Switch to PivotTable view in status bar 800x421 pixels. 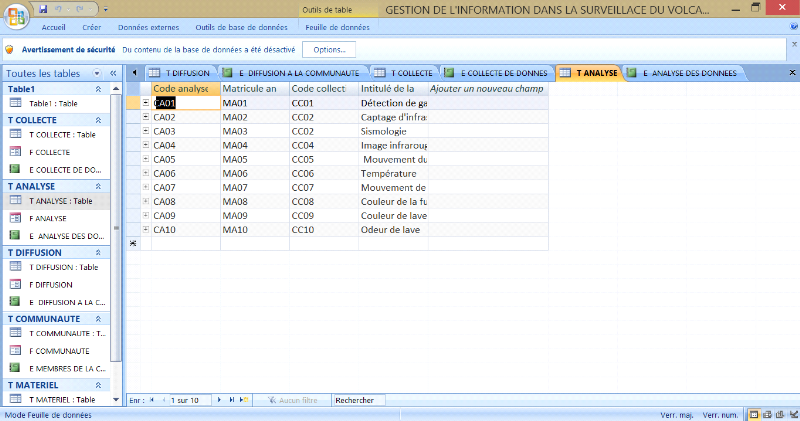(x=767, y=414)
